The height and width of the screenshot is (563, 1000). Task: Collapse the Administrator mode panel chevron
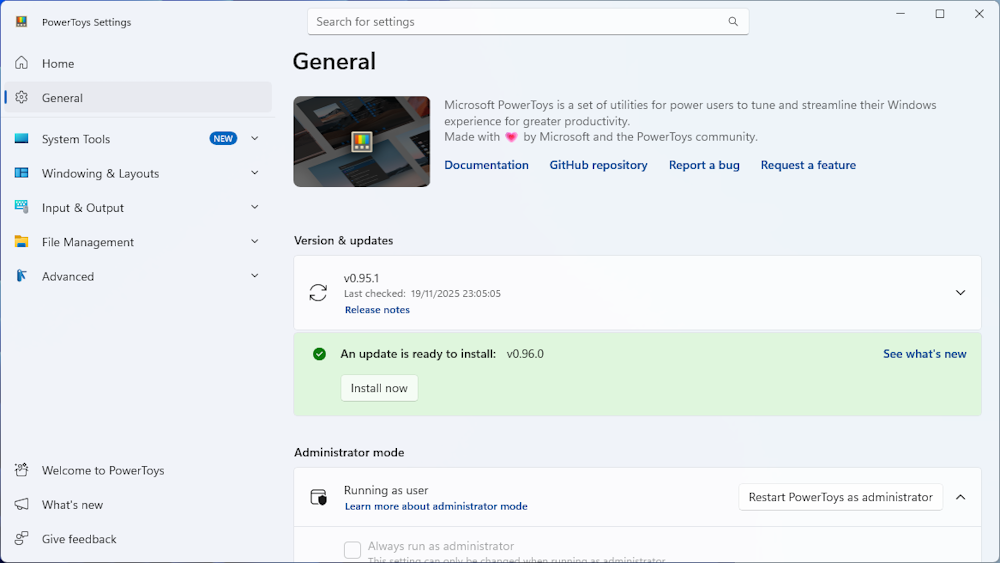pos(960,497)
